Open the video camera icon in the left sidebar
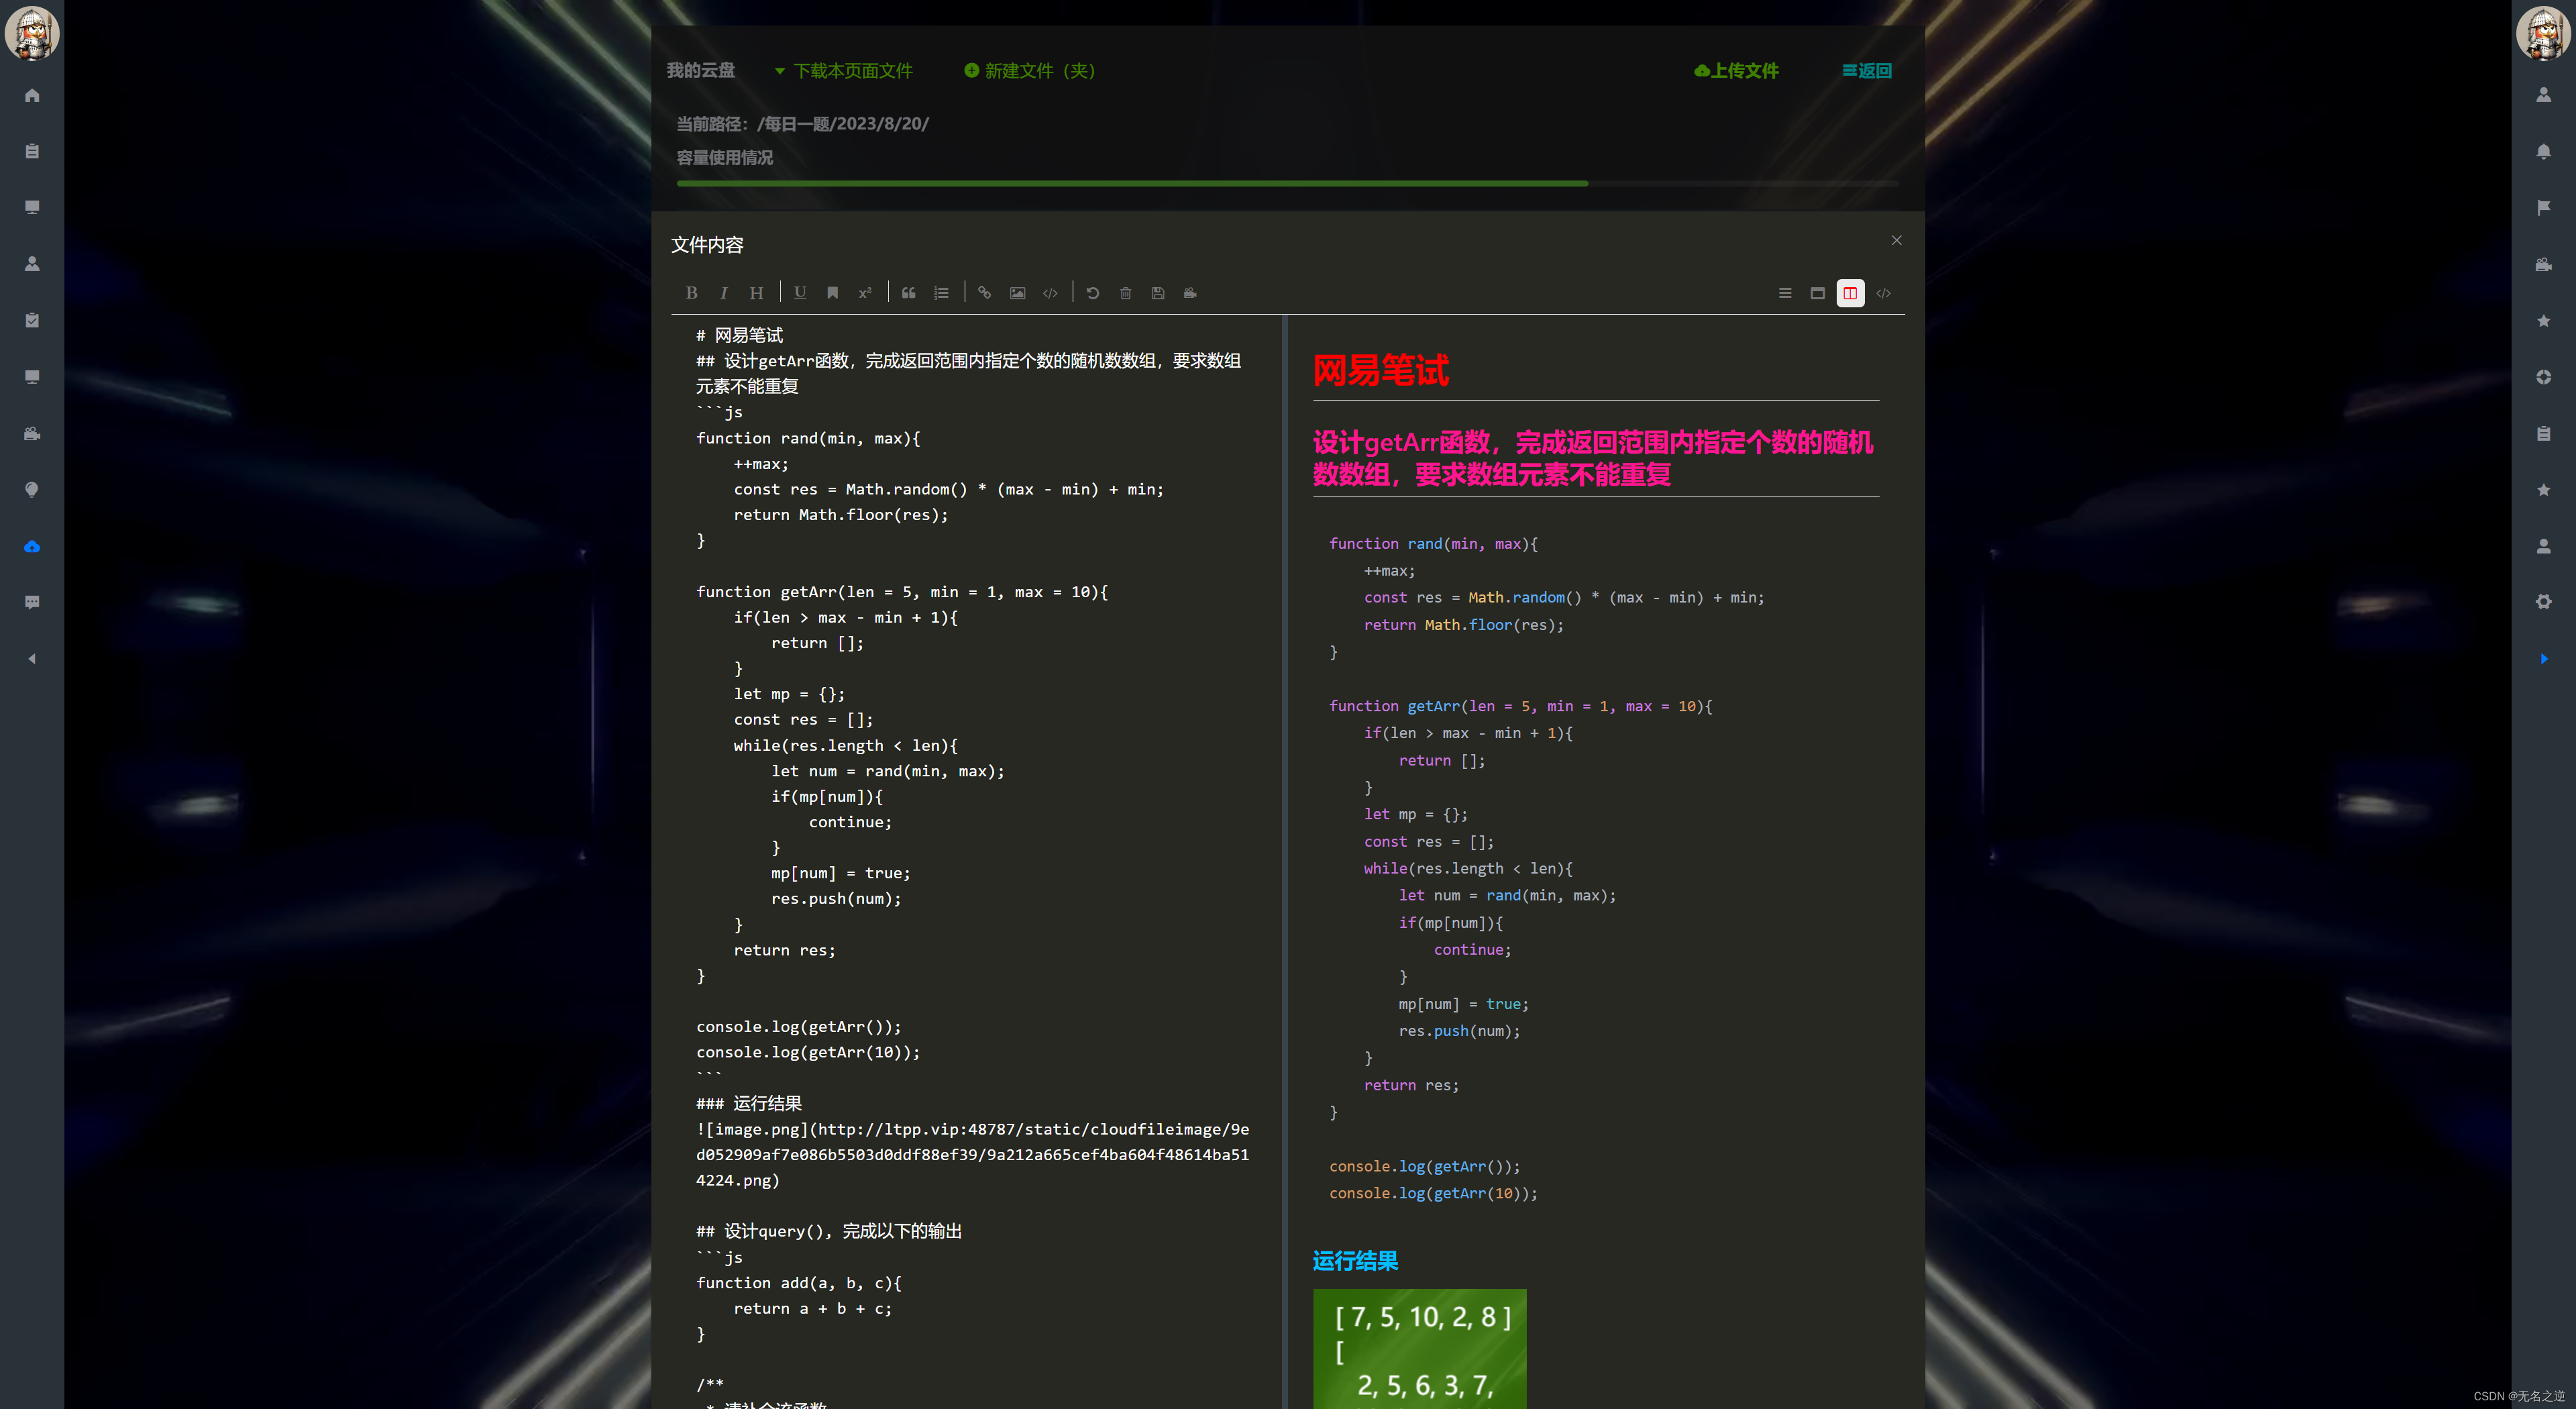 32,433
